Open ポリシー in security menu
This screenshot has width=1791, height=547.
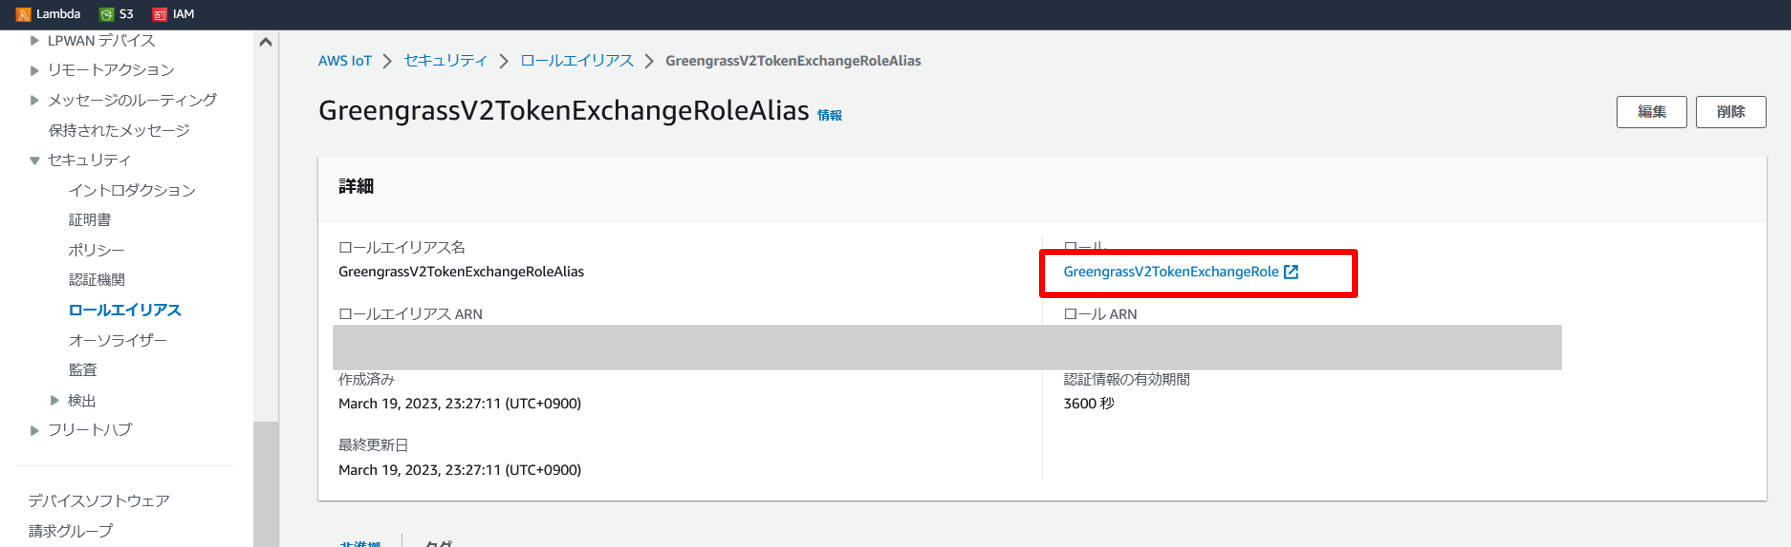97,250
